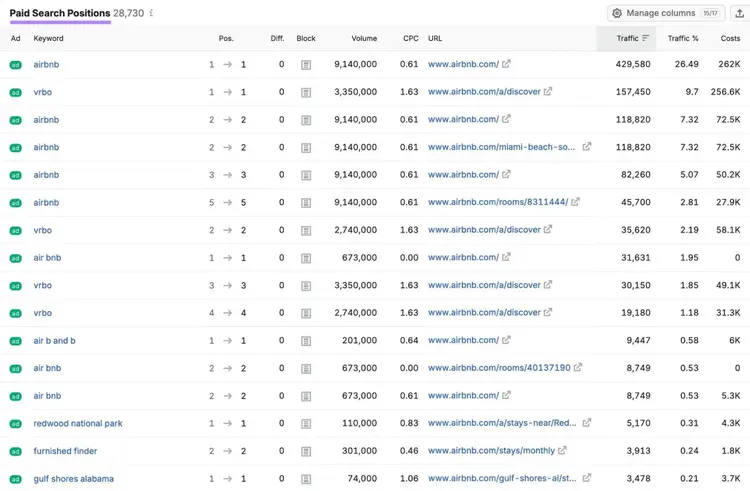Select Keyword column header
The height and width of the screenshot is (491, 750).
point(48,38)
